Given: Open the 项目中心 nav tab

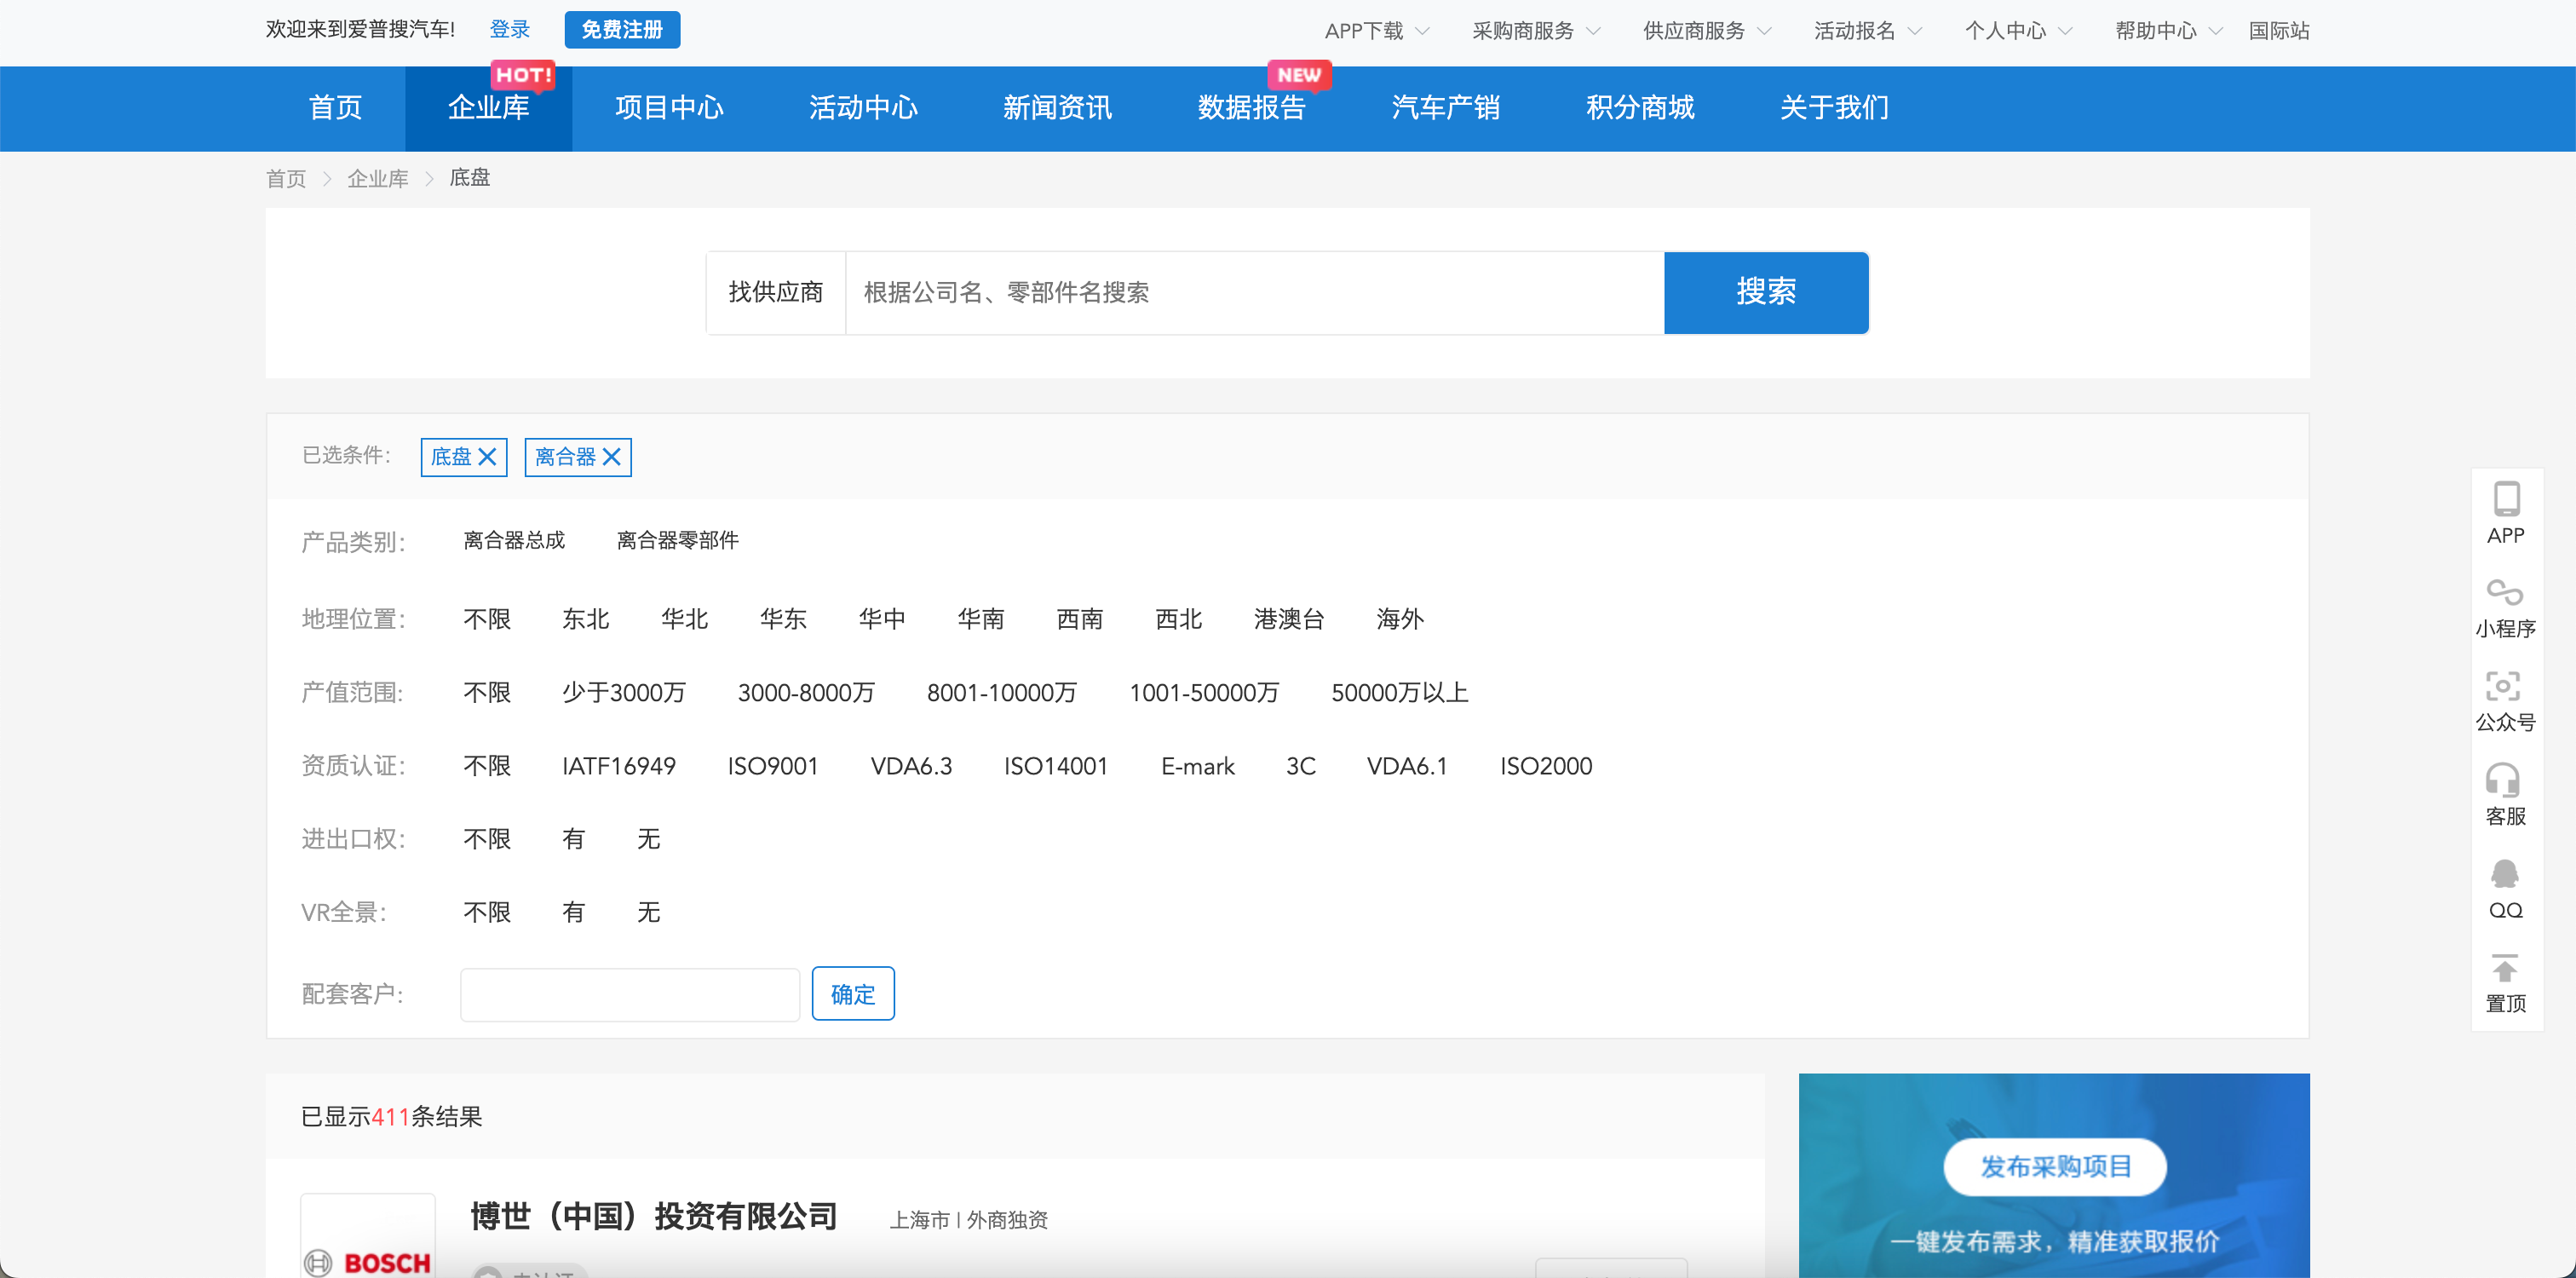Looking at the screenshot, I should (x=669, y=108).
